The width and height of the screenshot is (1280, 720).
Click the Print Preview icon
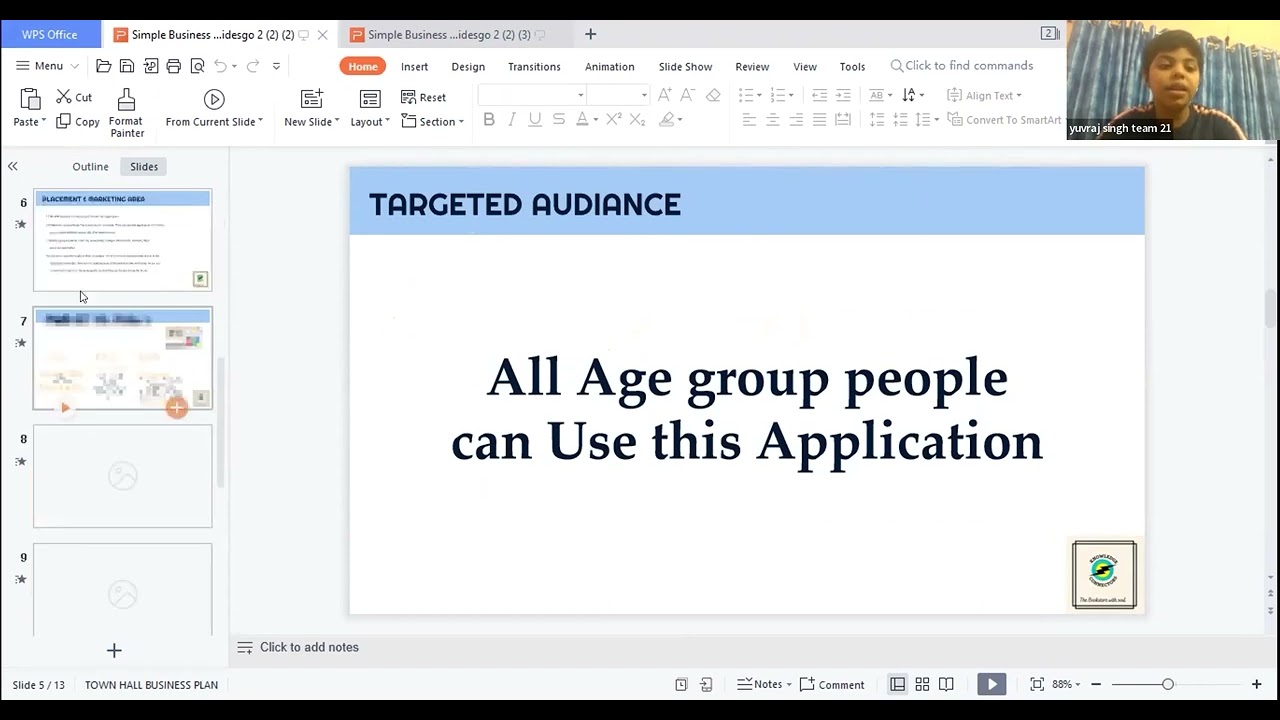tap(197, 66)
